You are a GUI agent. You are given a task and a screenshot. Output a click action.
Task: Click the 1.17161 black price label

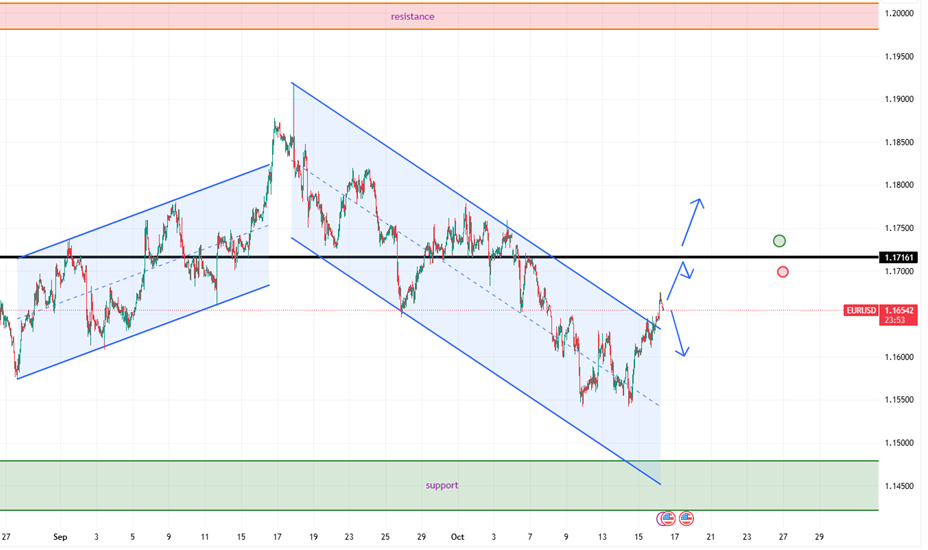click(900, 257)
